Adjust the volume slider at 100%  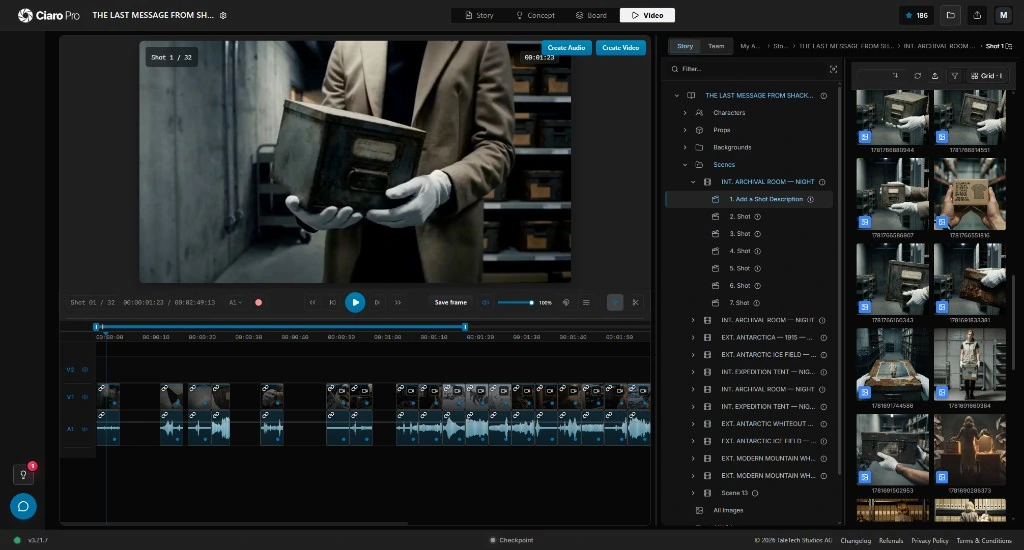tap(515, 302)
